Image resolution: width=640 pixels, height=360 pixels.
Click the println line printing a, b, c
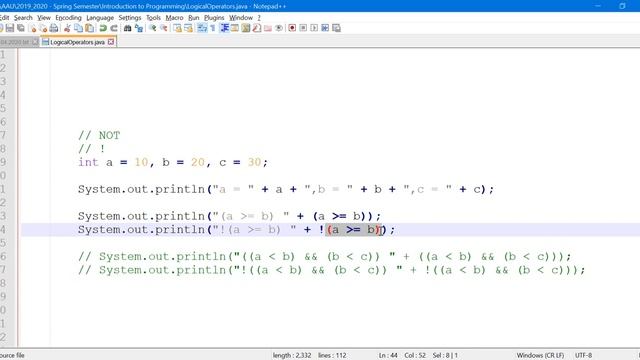click(x=286, y=189)
